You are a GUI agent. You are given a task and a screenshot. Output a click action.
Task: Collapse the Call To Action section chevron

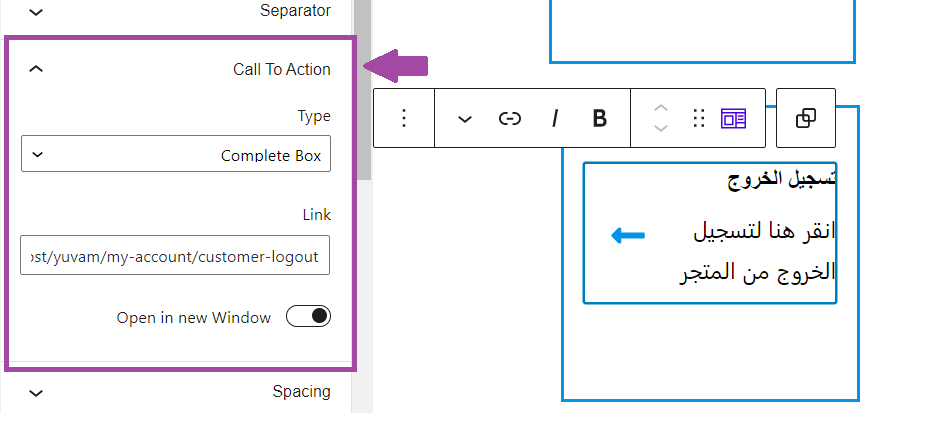[x=36, y=69]
